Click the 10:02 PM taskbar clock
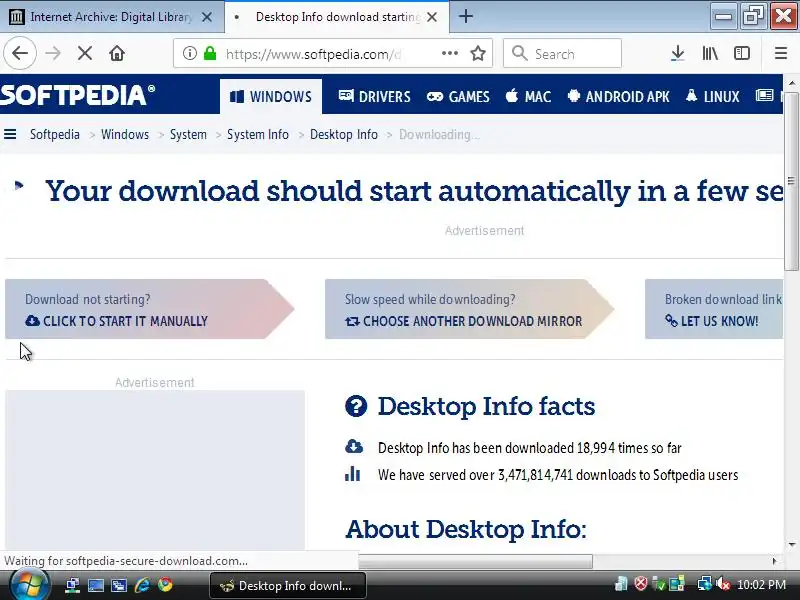Image resolution: width=800 pixels, height=600 pixels. (x=761, y=585)
